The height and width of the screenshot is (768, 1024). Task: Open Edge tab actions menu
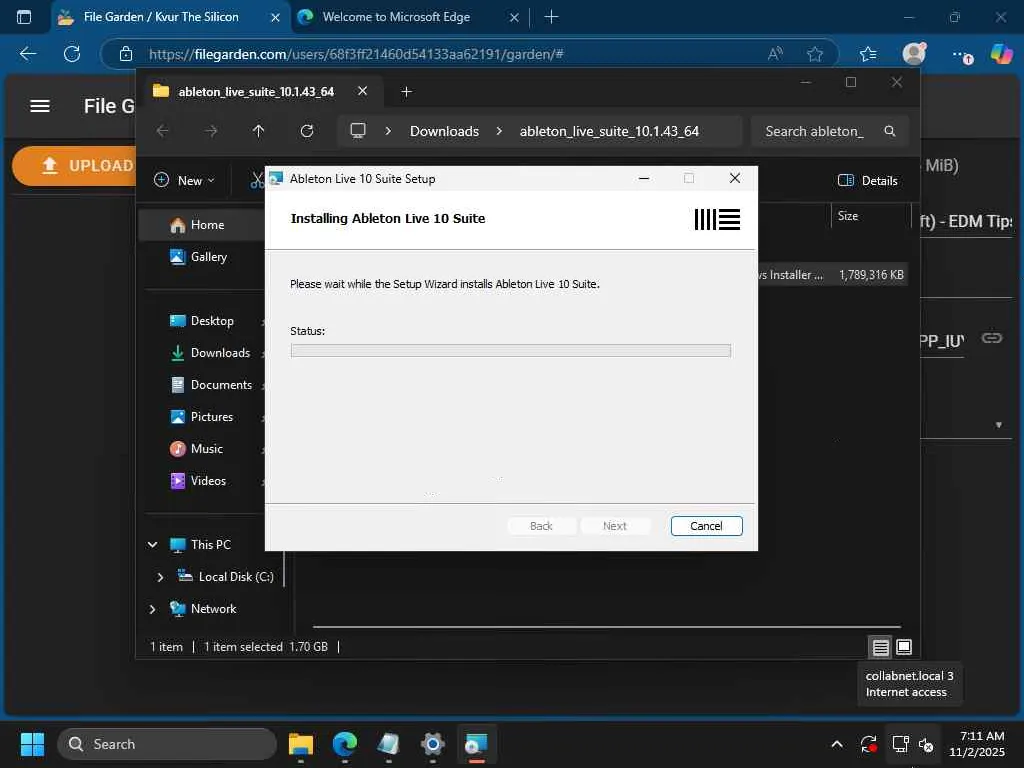pyautogui.click(x=24, y=17)
